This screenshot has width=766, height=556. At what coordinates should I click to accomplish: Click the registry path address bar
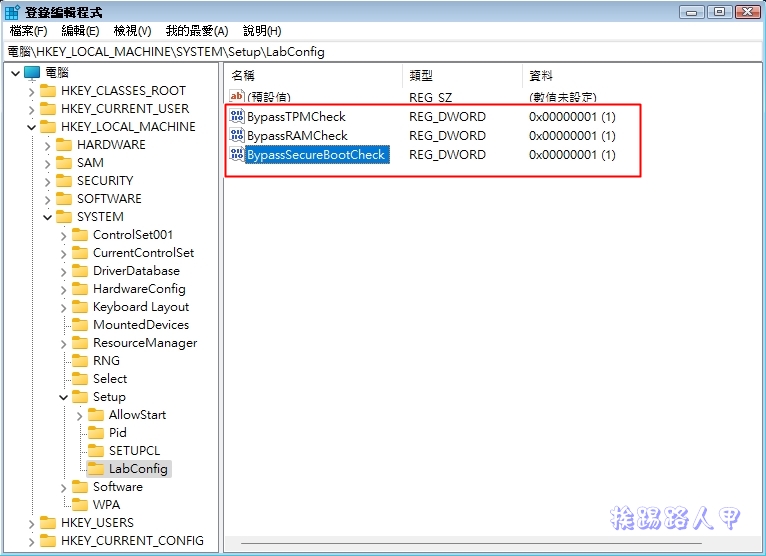coord(383,52)
